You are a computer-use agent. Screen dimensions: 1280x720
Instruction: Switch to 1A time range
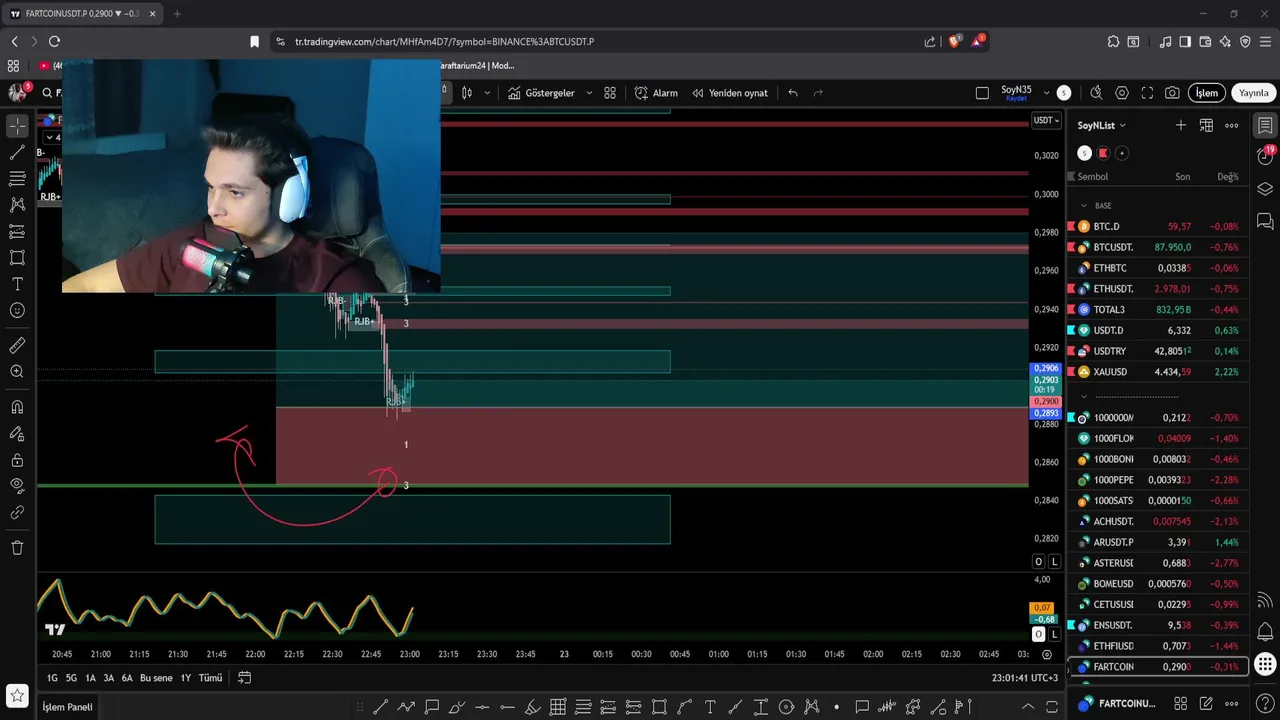pos(90,678)
